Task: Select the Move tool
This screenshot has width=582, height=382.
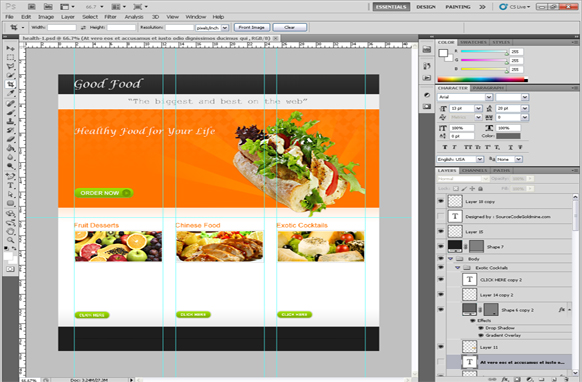Action: point(10,48)
